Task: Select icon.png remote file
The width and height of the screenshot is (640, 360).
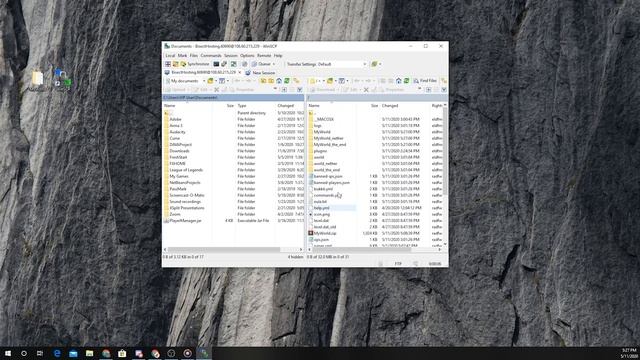Action: tap(322, 214)
